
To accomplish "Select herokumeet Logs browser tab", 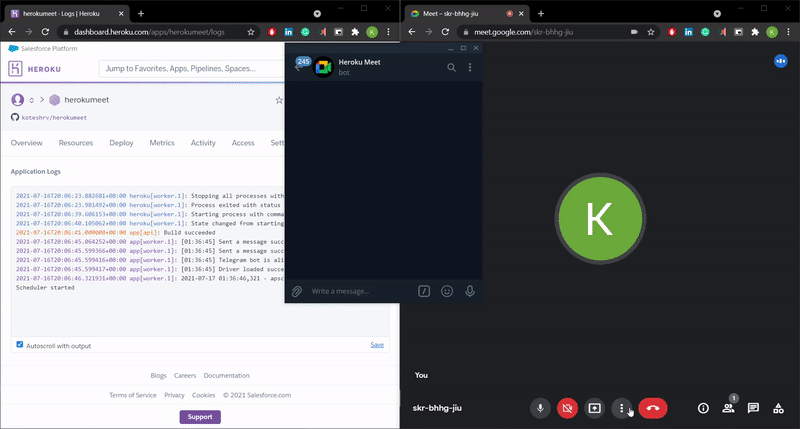I will coord(67,14).
